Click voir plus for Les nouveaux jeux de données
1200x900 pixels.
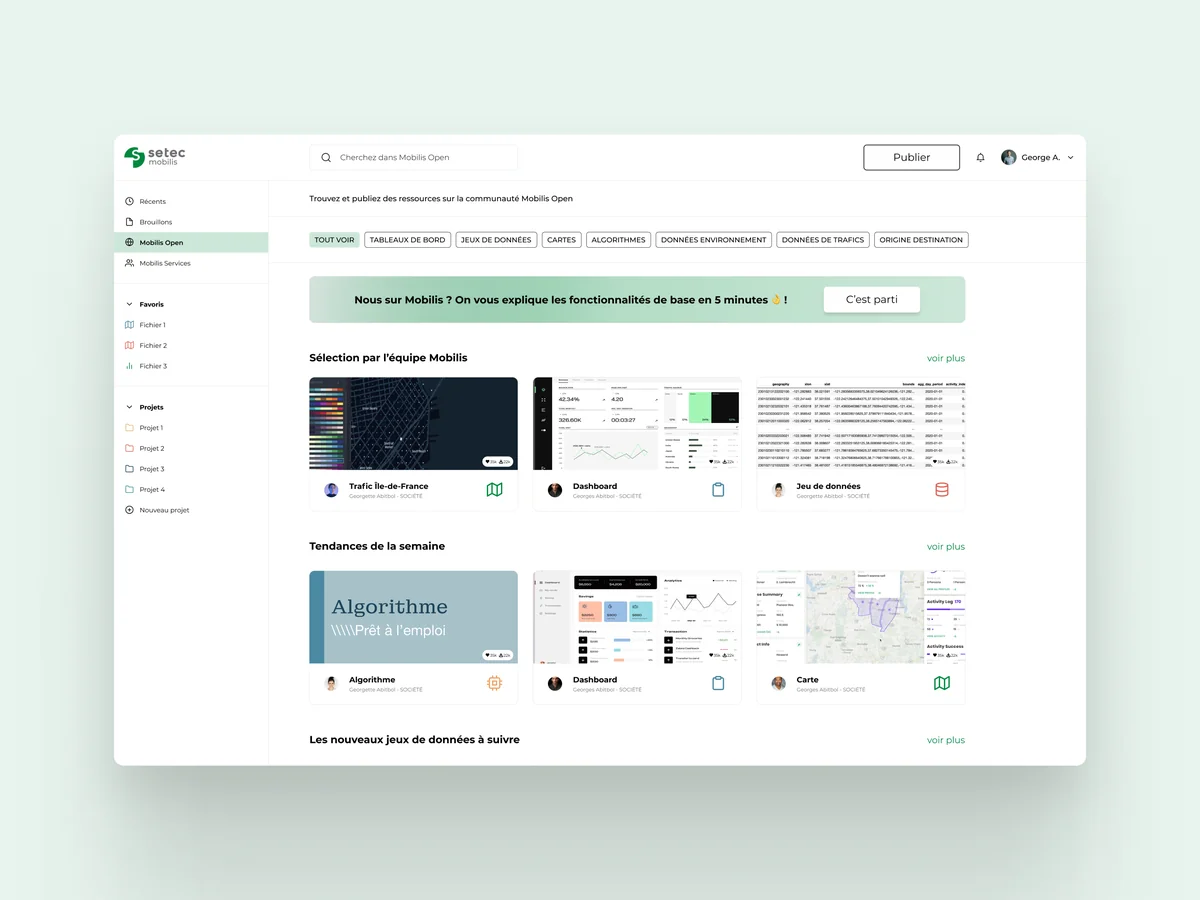pyautogui.click(x=946, y=740)
